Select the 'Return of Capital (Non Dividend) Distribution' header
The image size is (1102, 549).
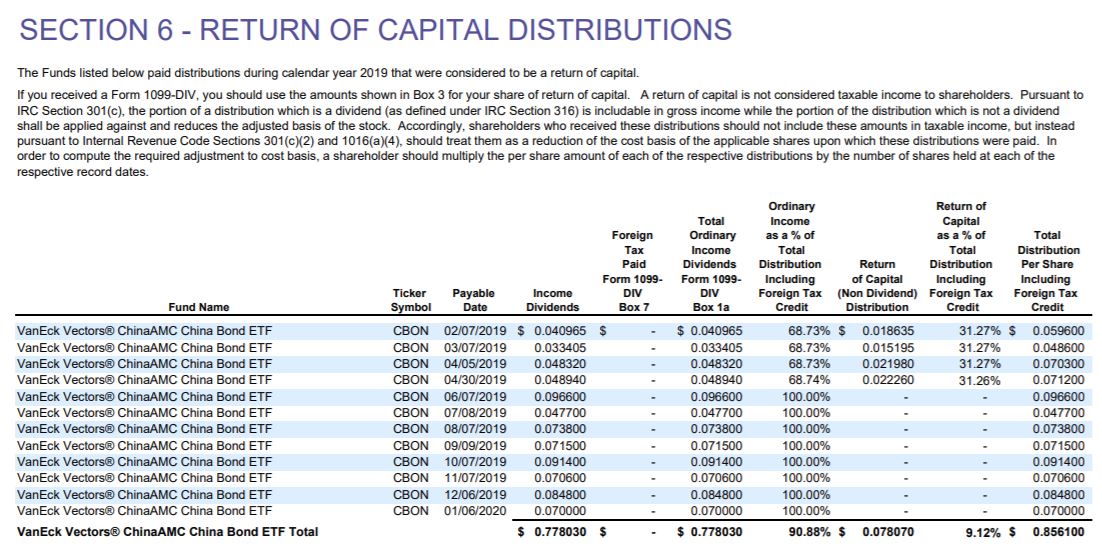[x=876, y=285]
